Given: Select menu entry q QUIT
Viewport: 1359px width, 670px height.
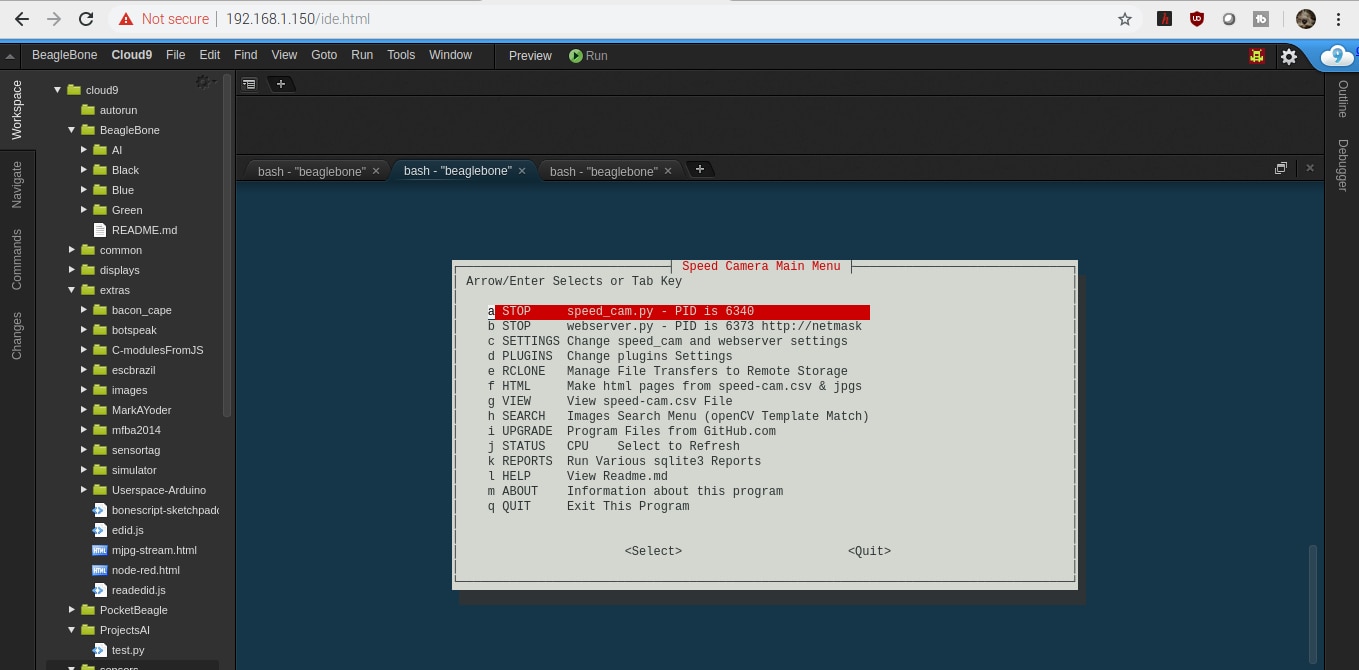Looking at the screenshot, I should (x=589, y=506).
